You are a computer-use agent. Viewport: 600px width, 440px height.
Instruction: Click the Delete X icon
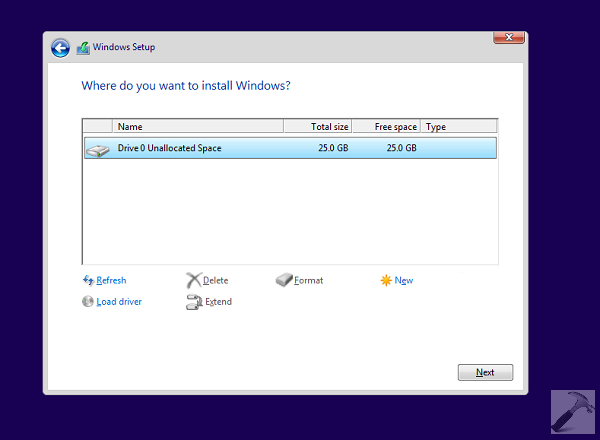pyautogui.click(x=194, y=280)
